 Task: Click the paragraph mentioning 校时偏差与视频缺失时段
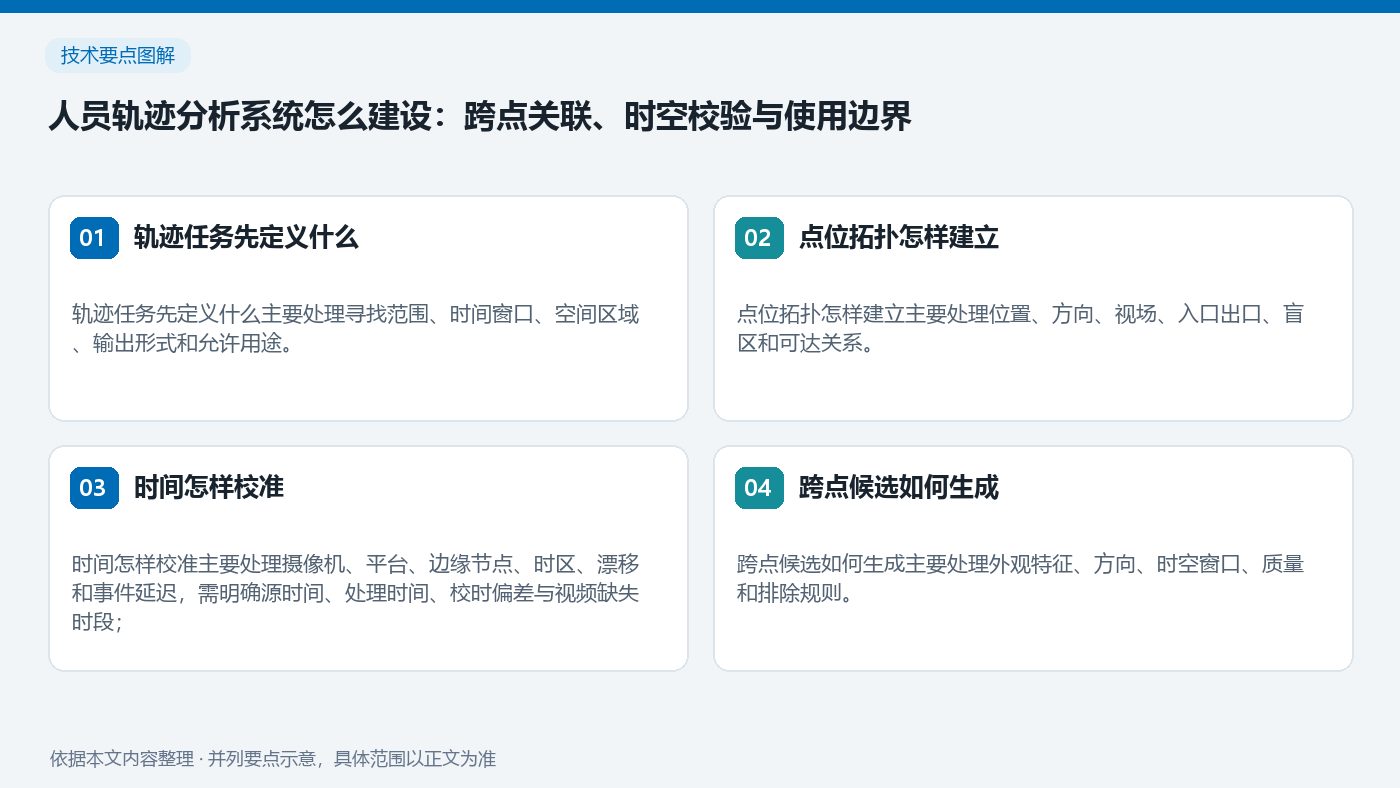[356, 593]
